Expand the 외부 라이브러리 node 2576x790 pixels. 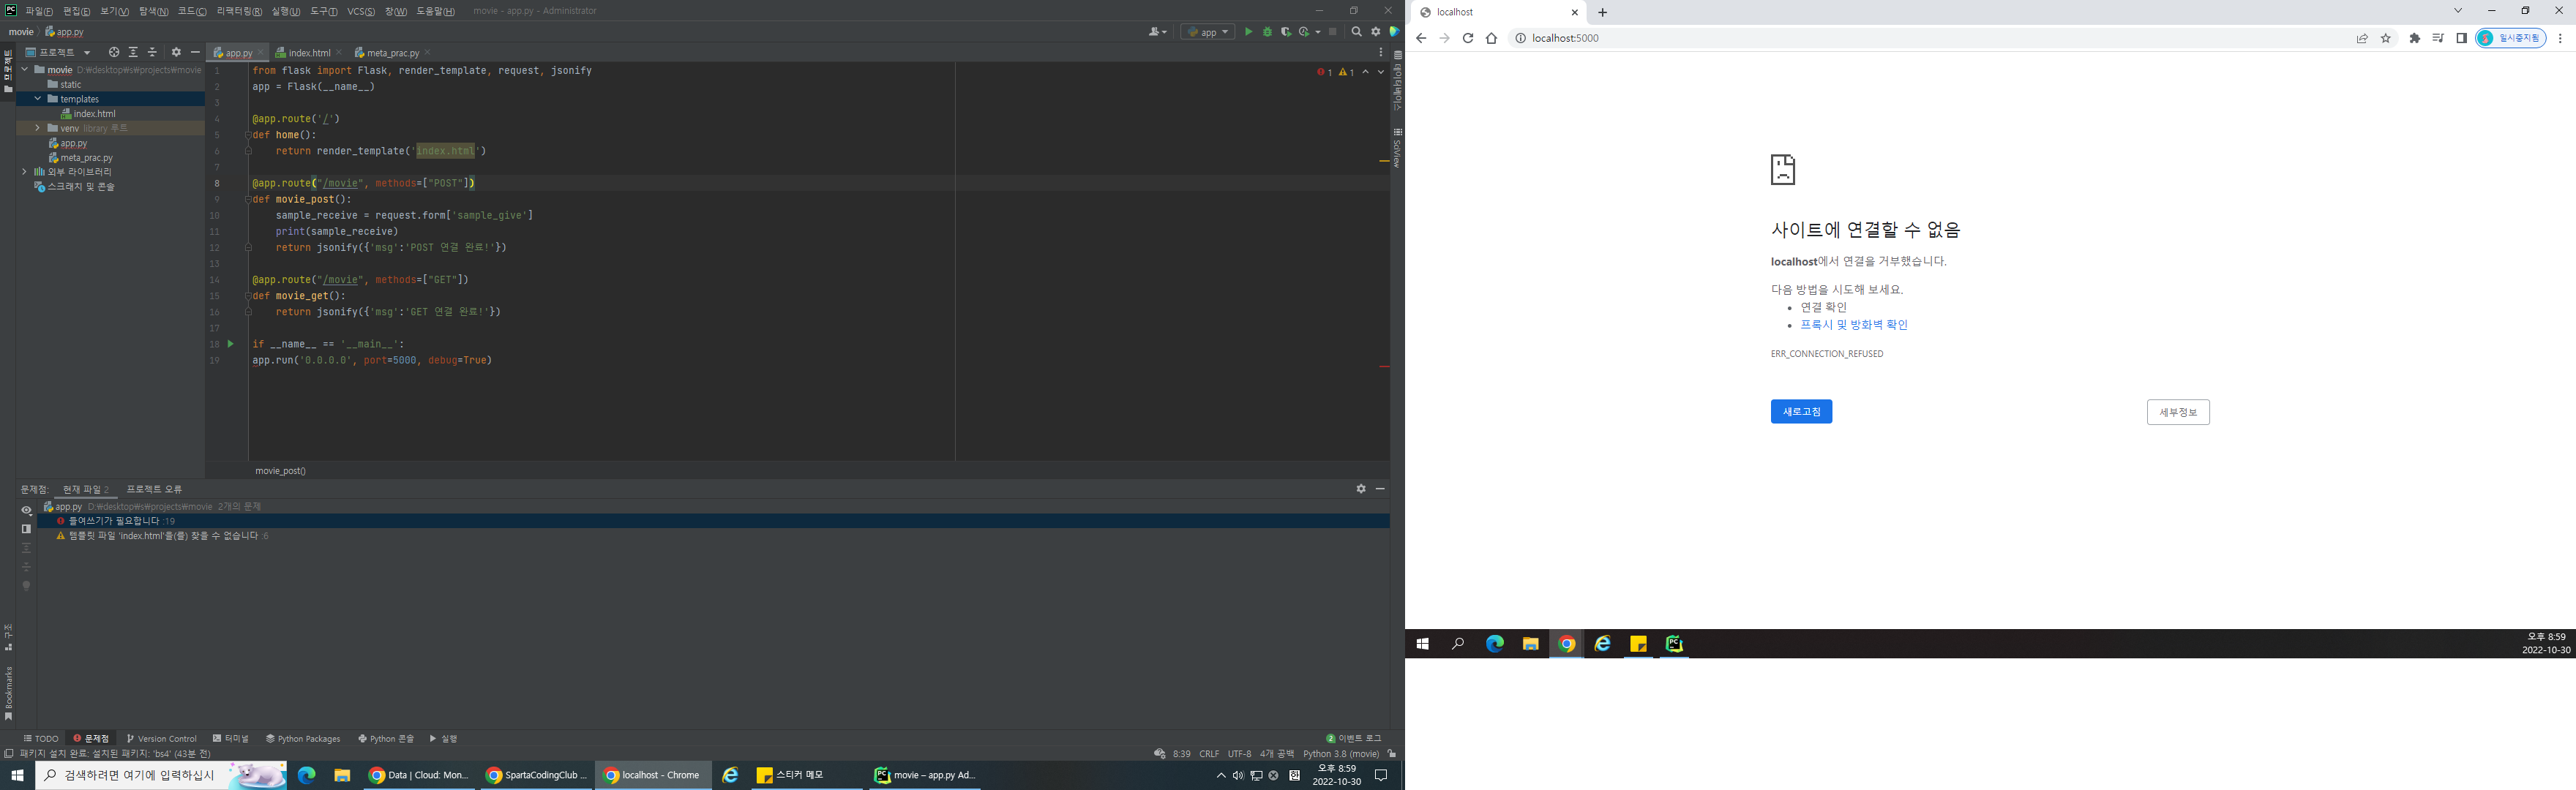coord(25,172)
